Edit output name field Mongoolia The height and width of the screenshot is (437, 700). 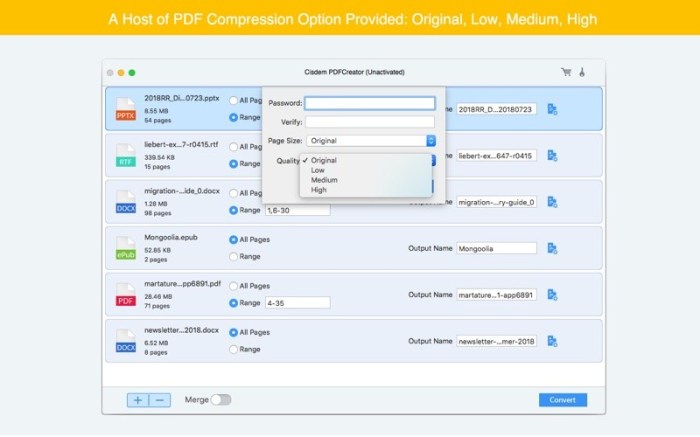coord(496,249)
